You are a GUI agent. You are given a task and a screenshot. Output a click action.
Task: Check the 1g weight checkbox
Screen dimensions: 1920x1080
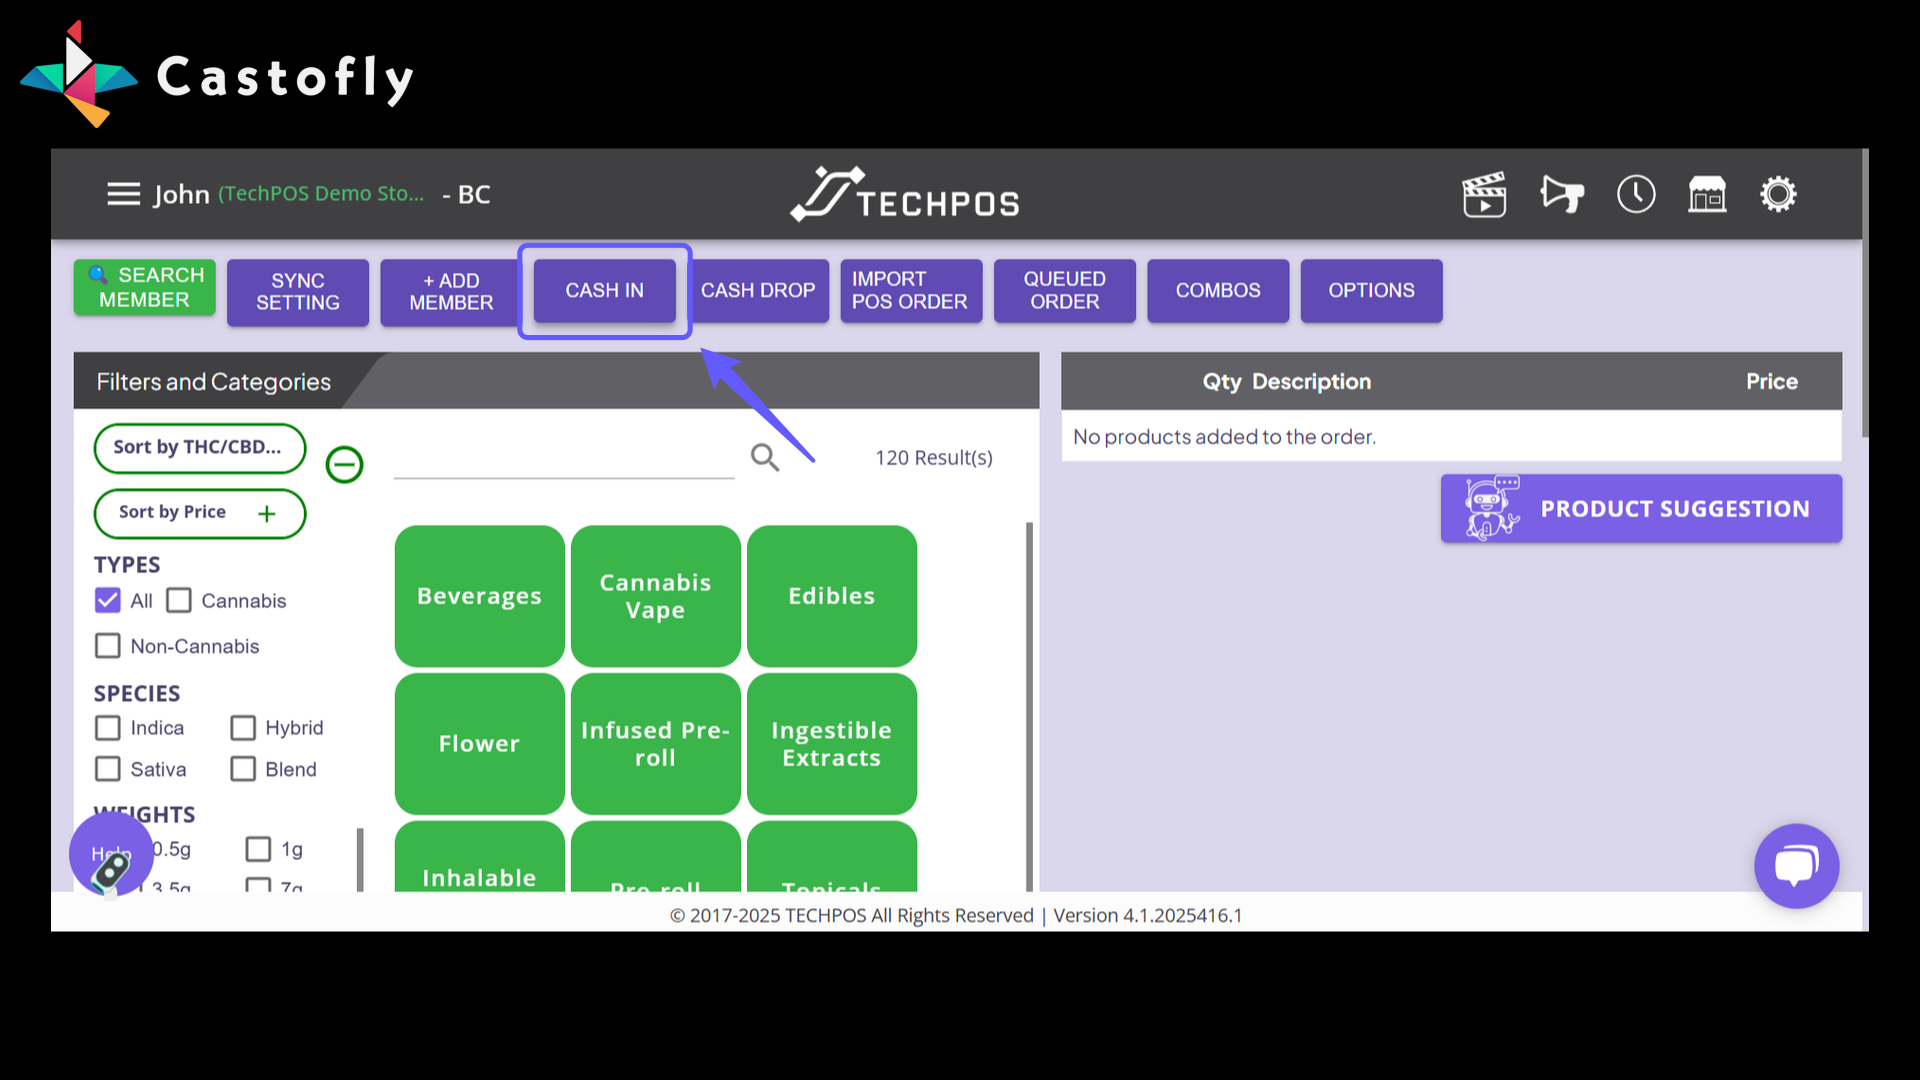click(258, 849)
